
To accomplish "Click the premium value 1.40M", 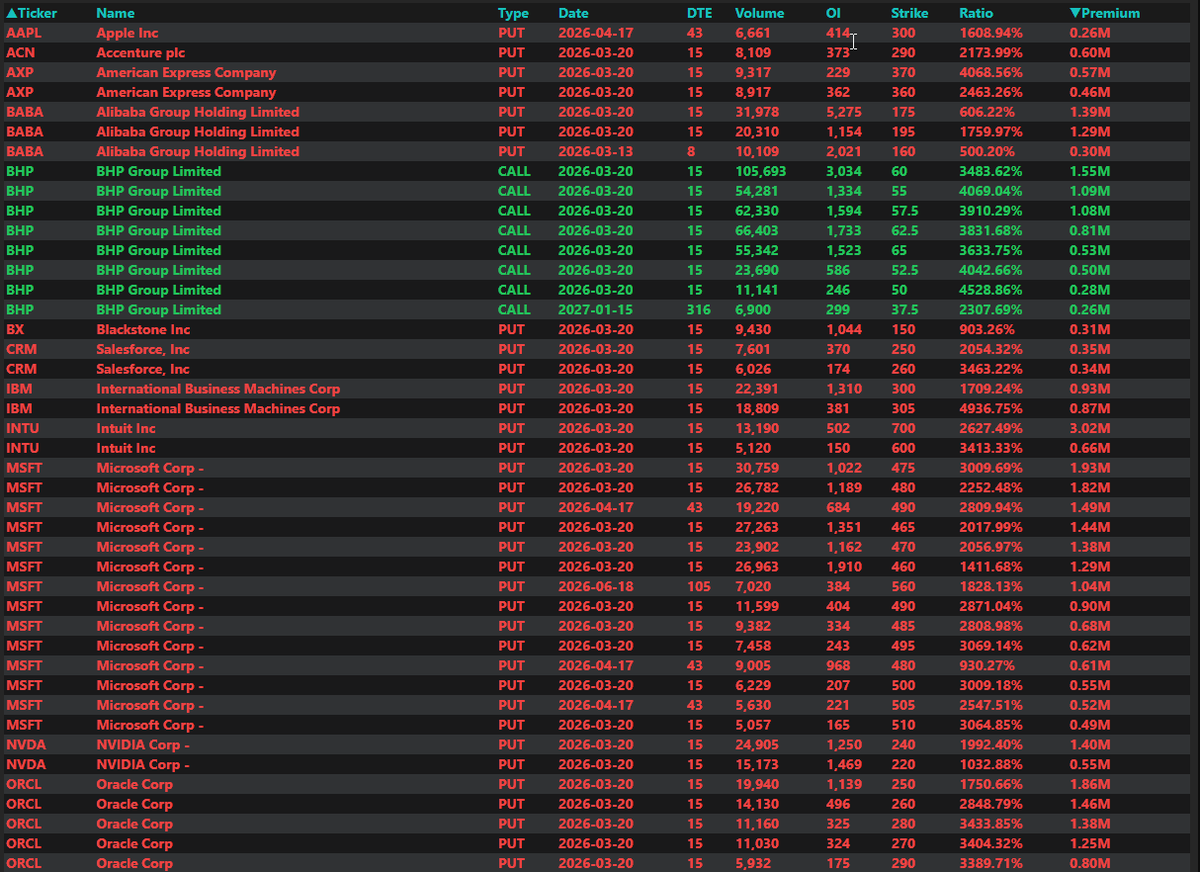I will coord(1090,745).
